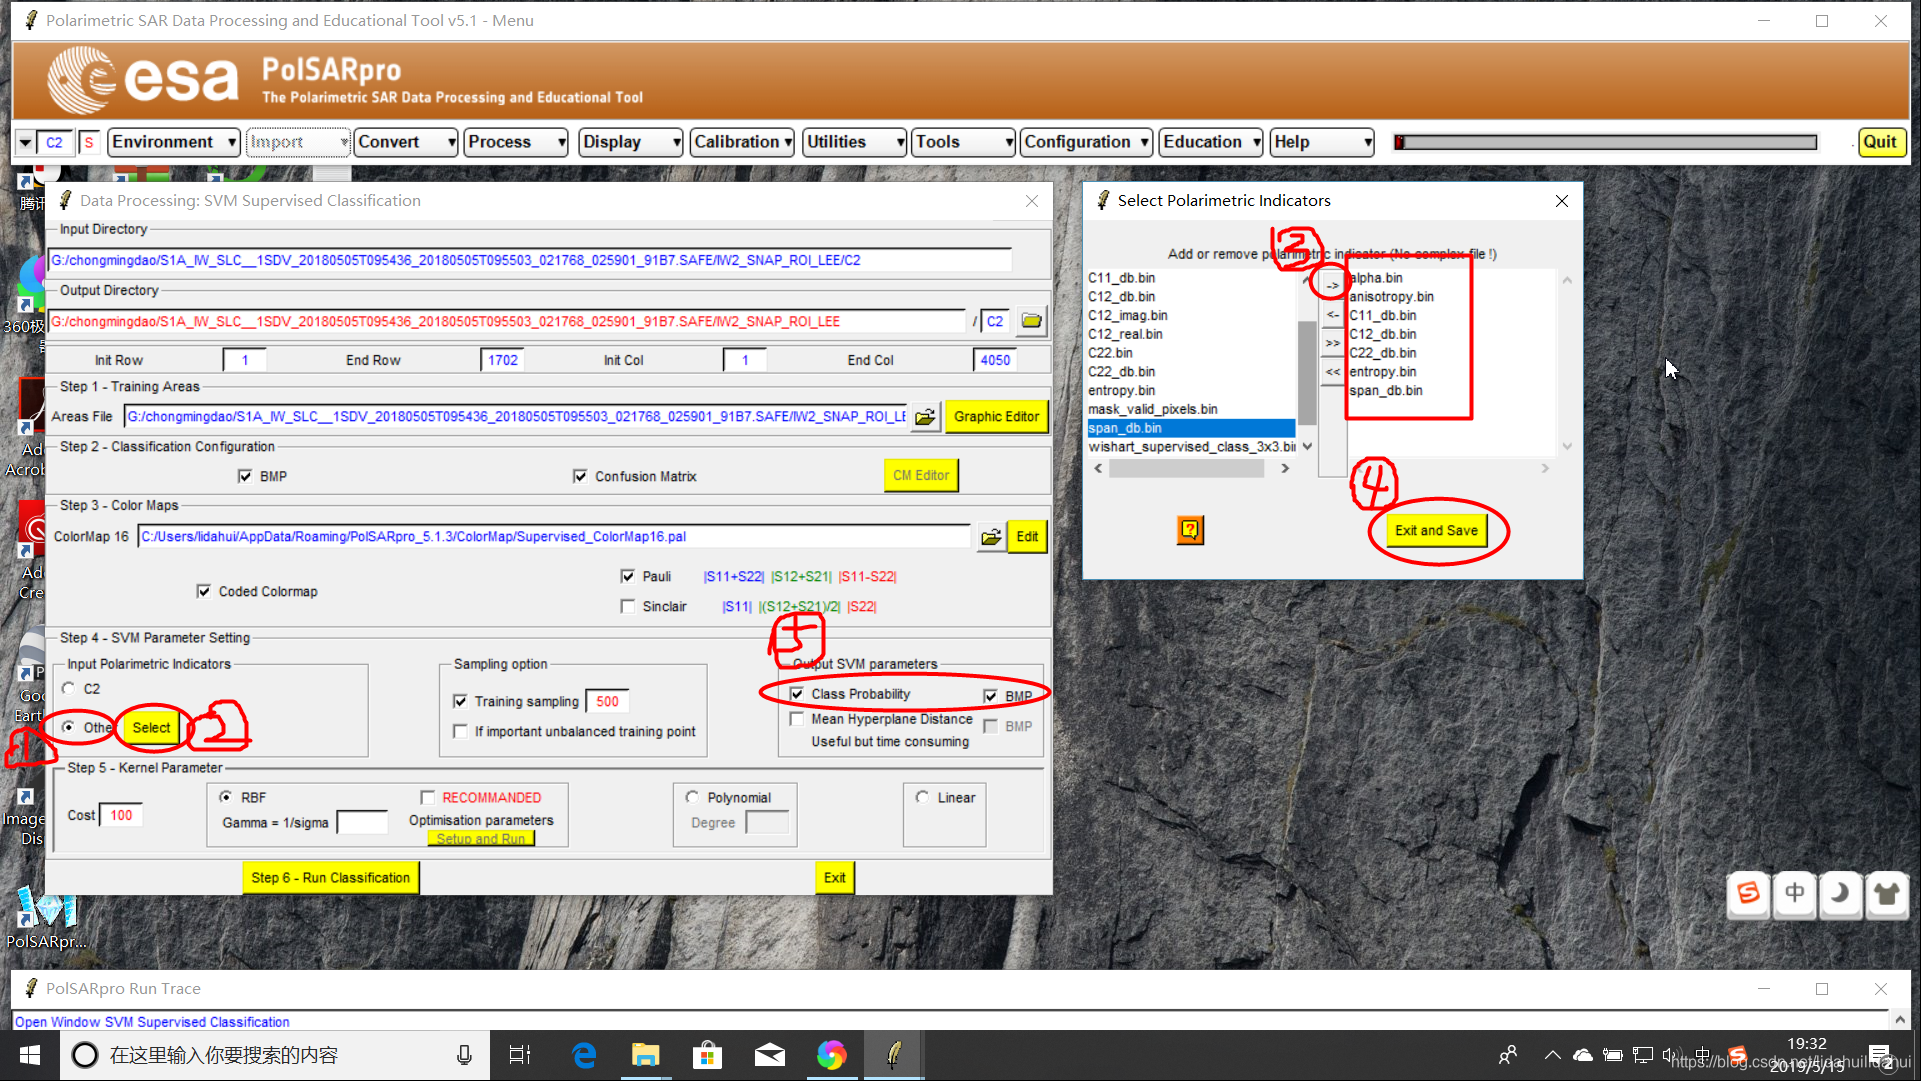Click Select for polarimetric indicators
The height and width of the screenshot is (1081, 1921).
[151, 728]
